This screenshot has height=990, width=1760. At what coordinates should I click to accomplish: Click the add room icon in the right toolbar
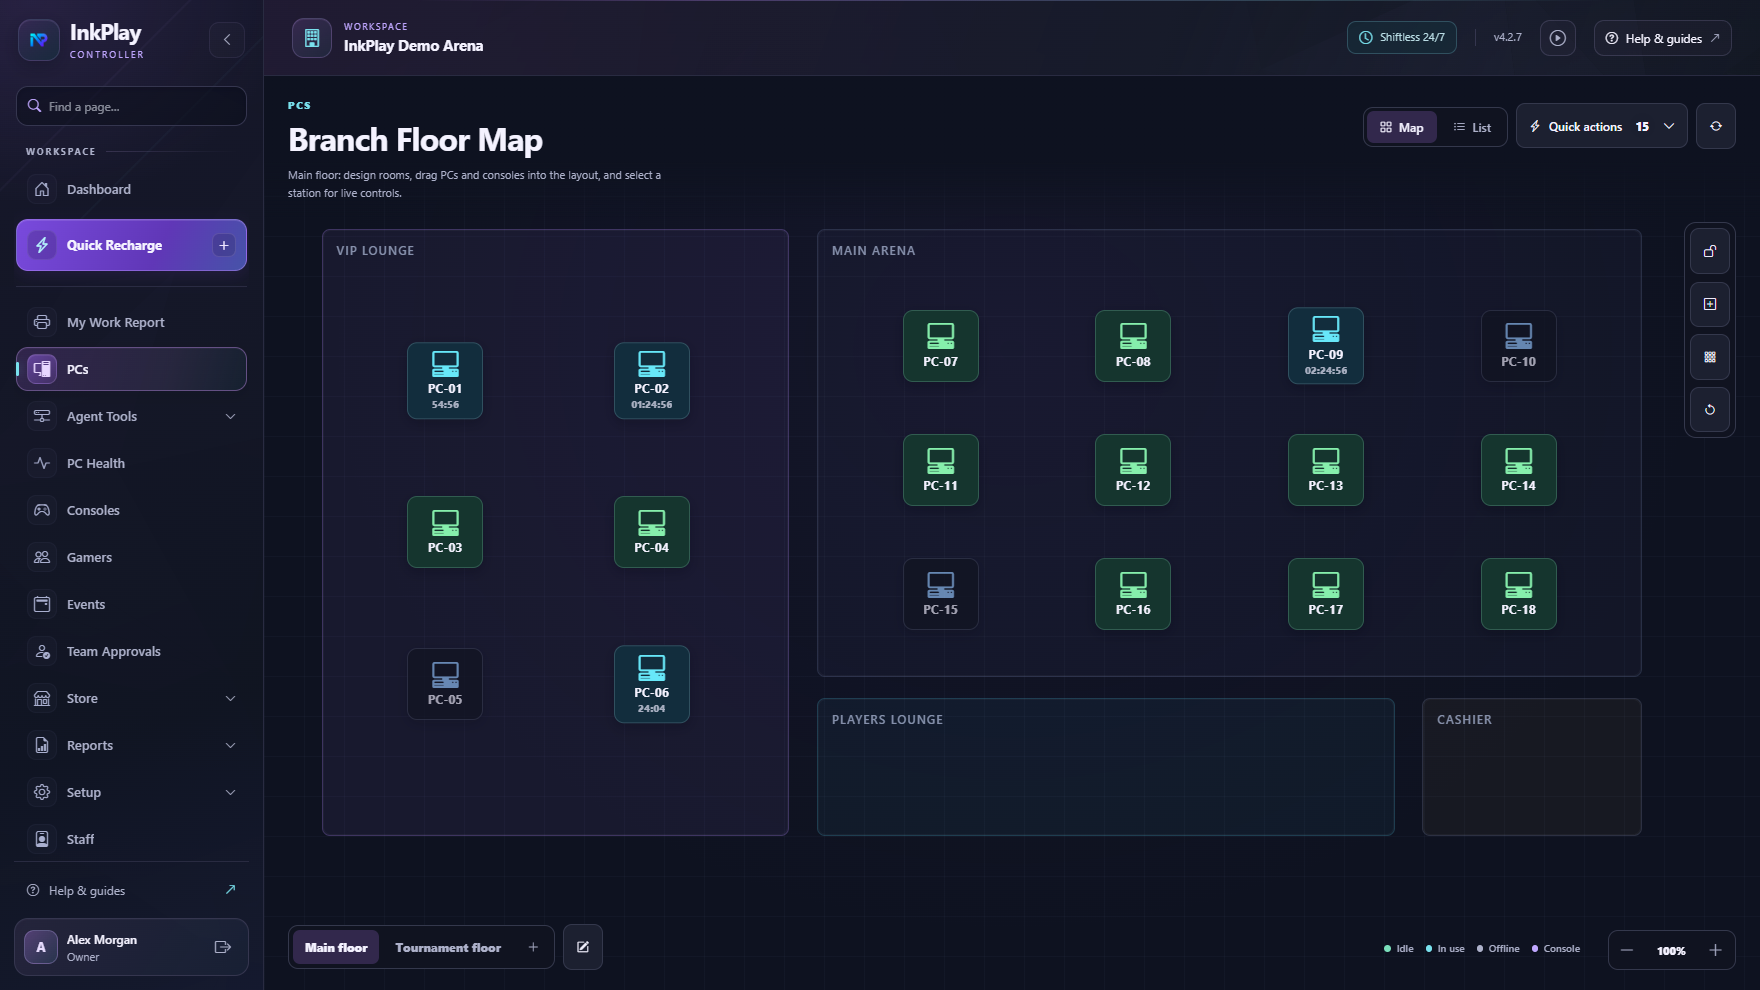(1710, 304)
